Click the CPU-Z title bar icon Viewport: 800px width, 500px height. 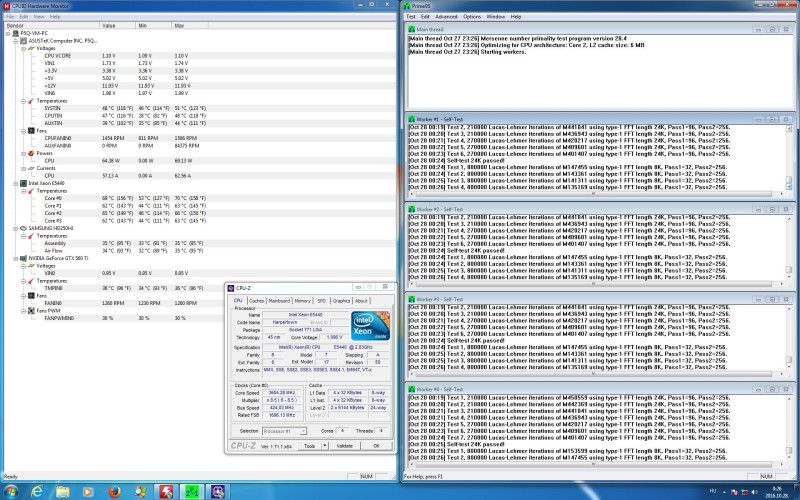pyautogui.click(x=231, y=288)
